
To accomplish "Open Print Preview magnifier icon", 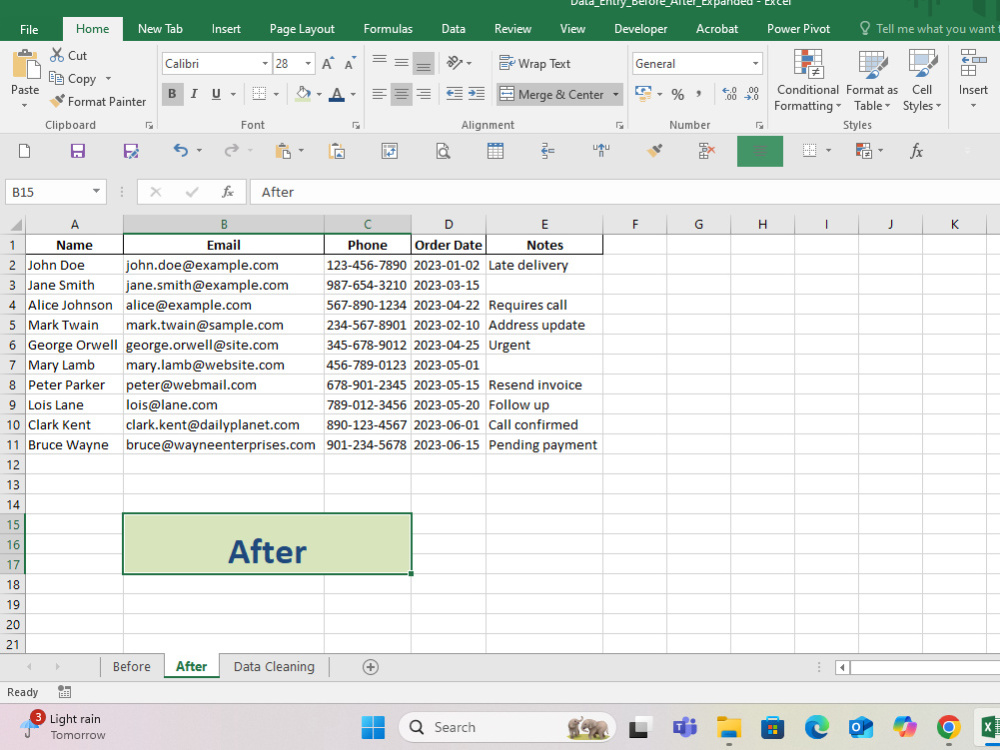I will coord(443,151).
